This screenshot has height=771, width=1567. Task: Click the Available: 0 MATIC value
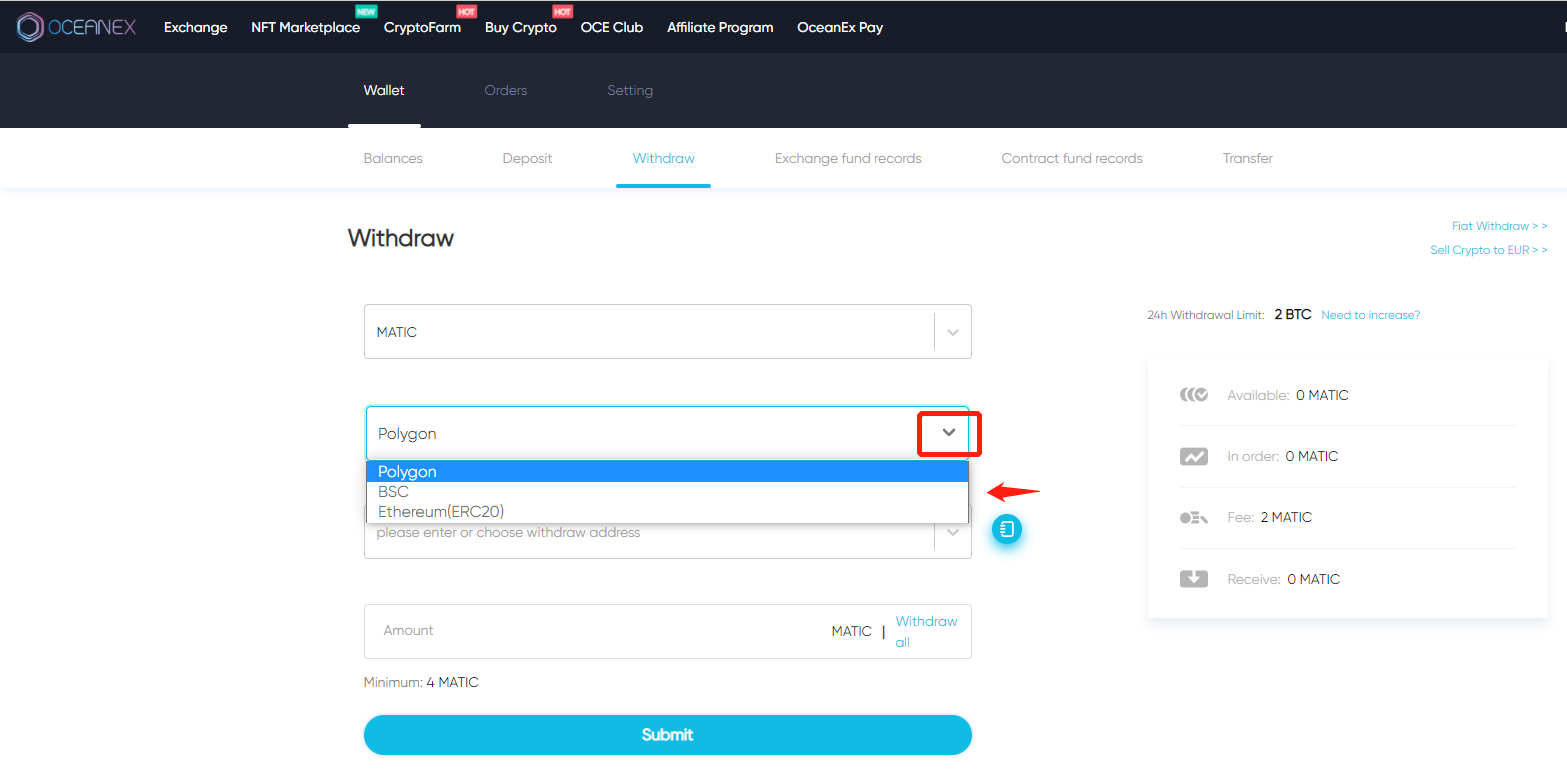point(1322,395)
